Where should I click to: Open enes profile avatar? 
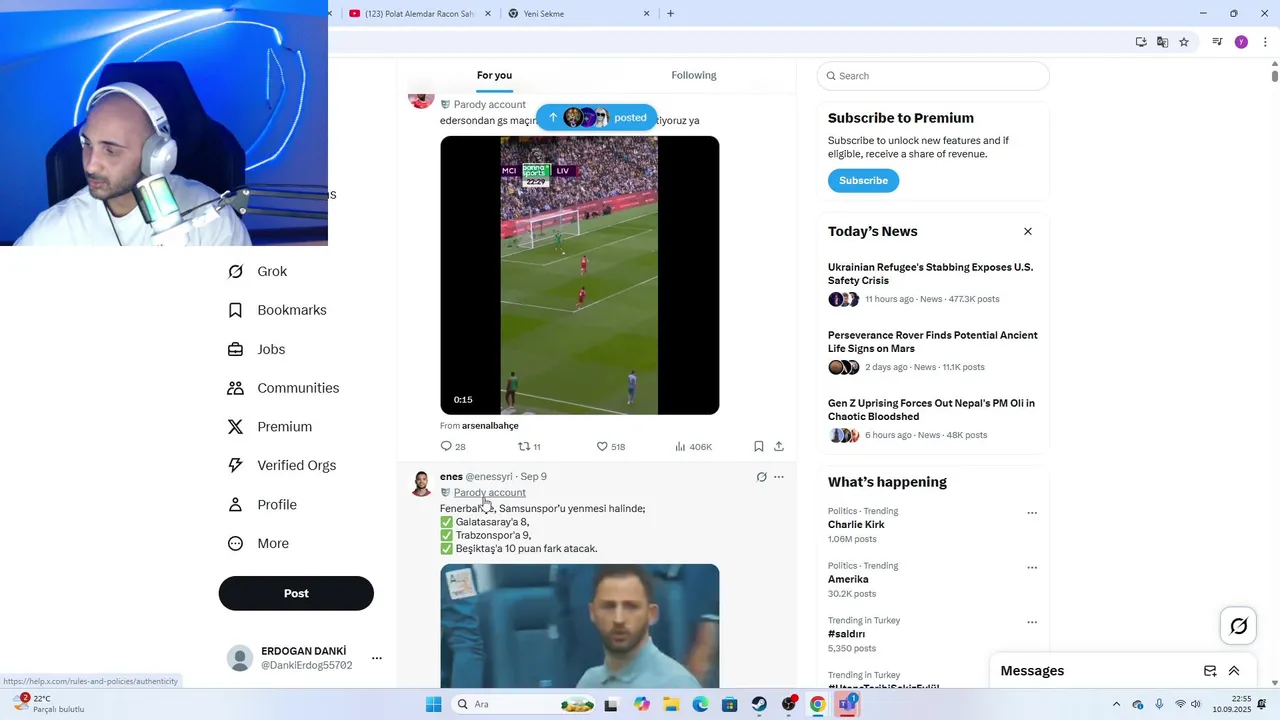[422, 484]
